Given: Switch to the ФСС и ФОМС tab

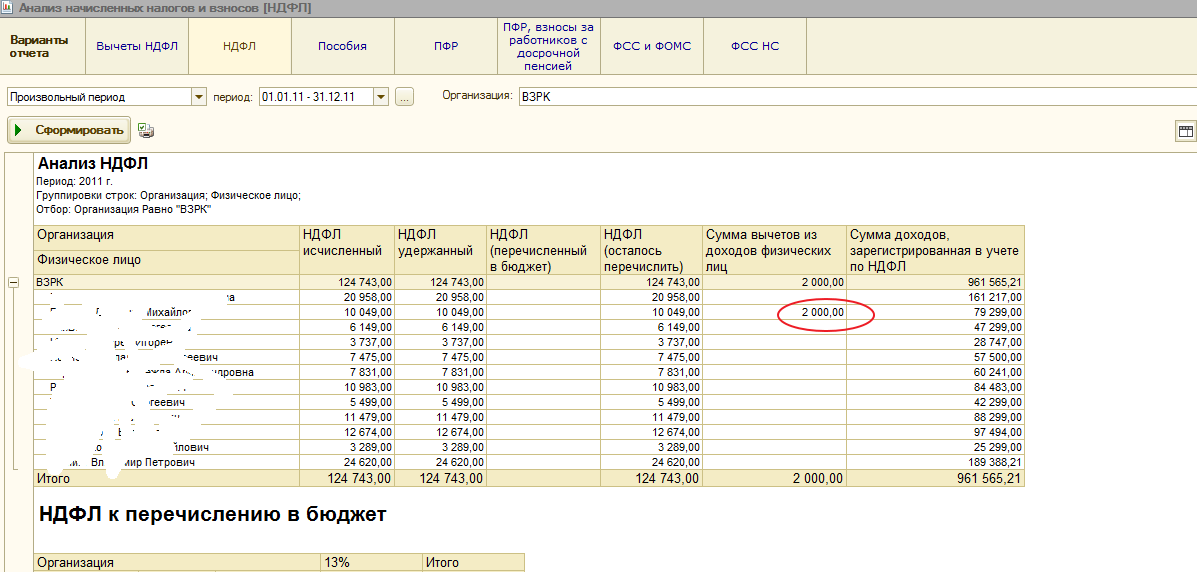Looking at the screenshot, I should tap(651, 46).
